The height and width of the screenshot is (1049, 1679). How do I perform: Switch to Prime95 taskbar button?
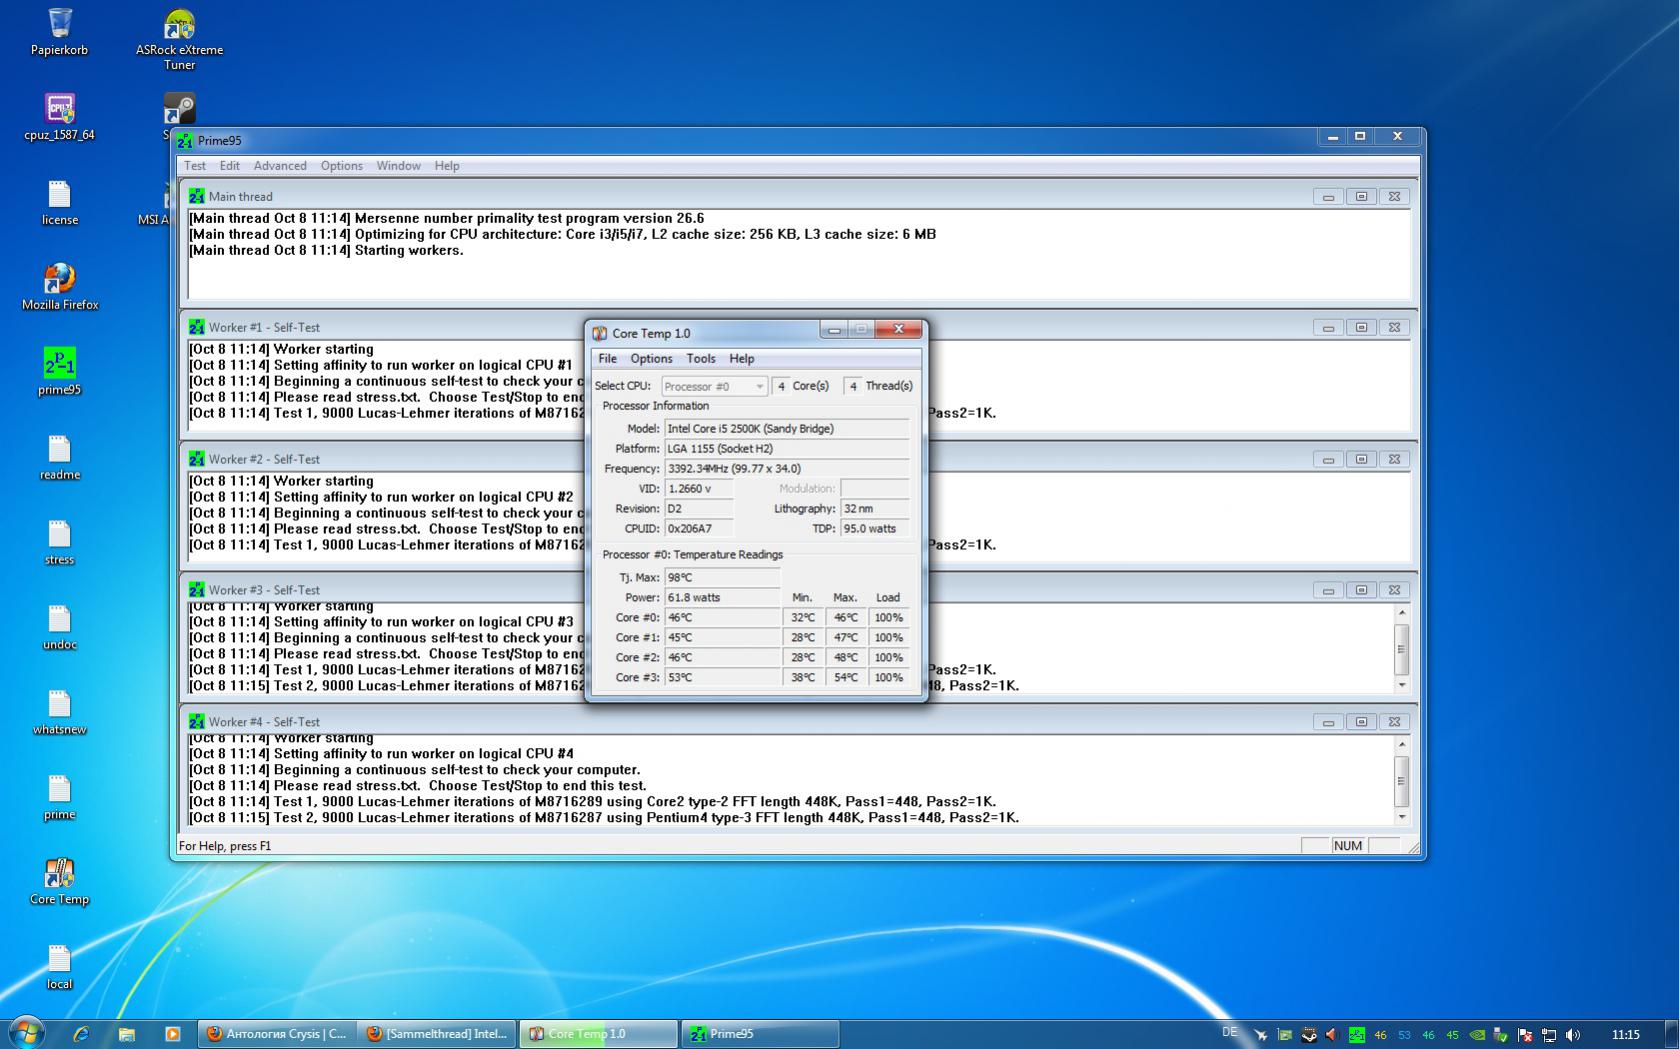760,1034
